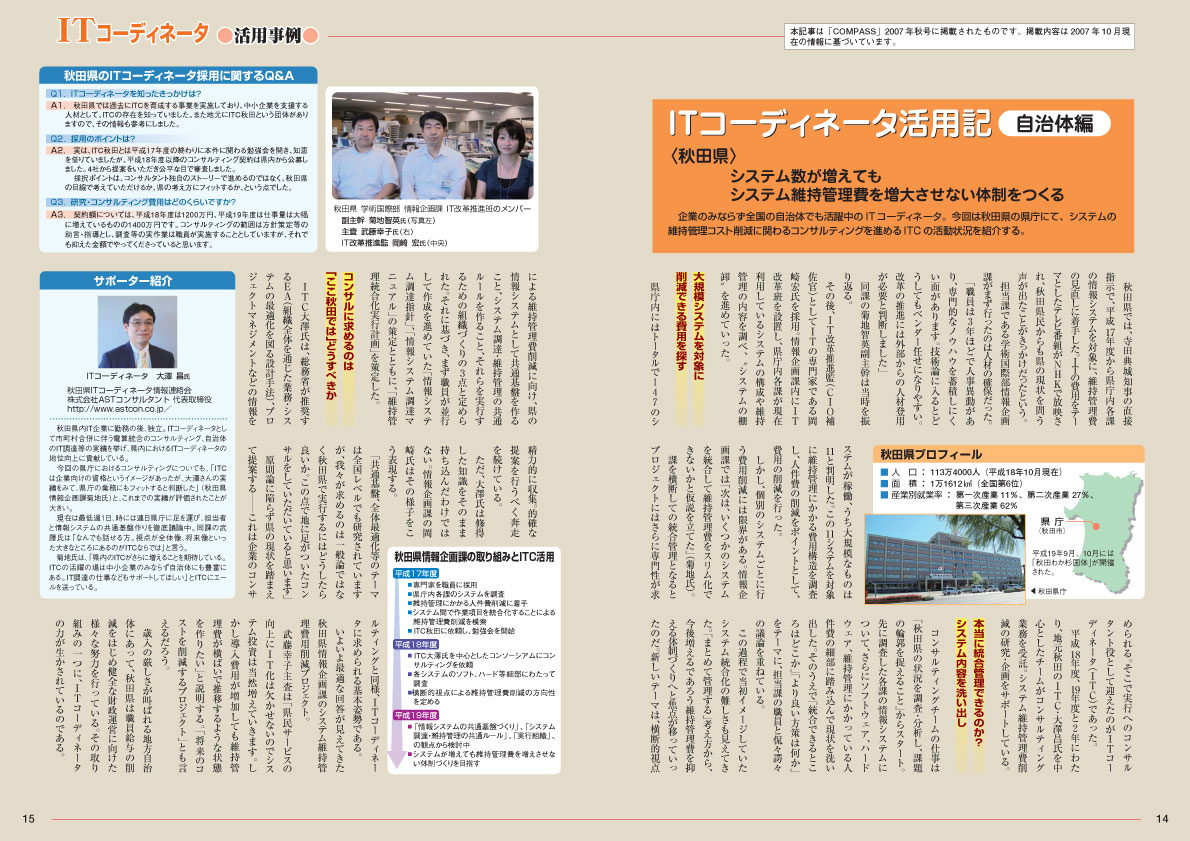
Task: Click question Q2 '採用のポイントは?'
Action: coord(92,139)
